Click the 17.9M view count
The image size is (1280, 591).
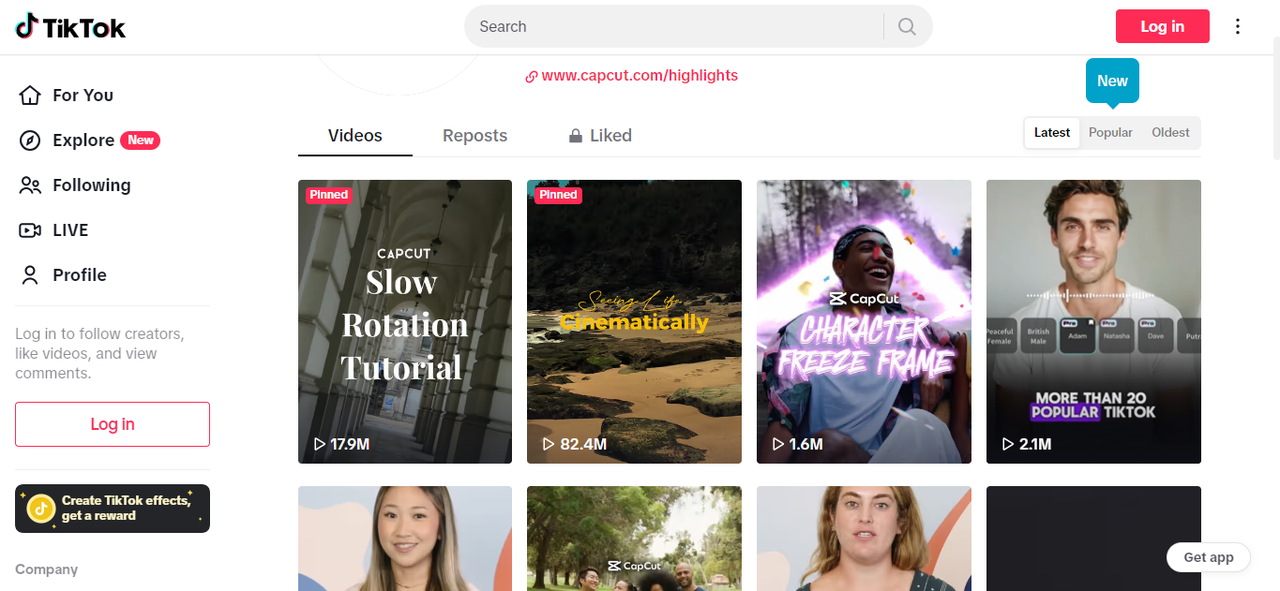[350, 444]
